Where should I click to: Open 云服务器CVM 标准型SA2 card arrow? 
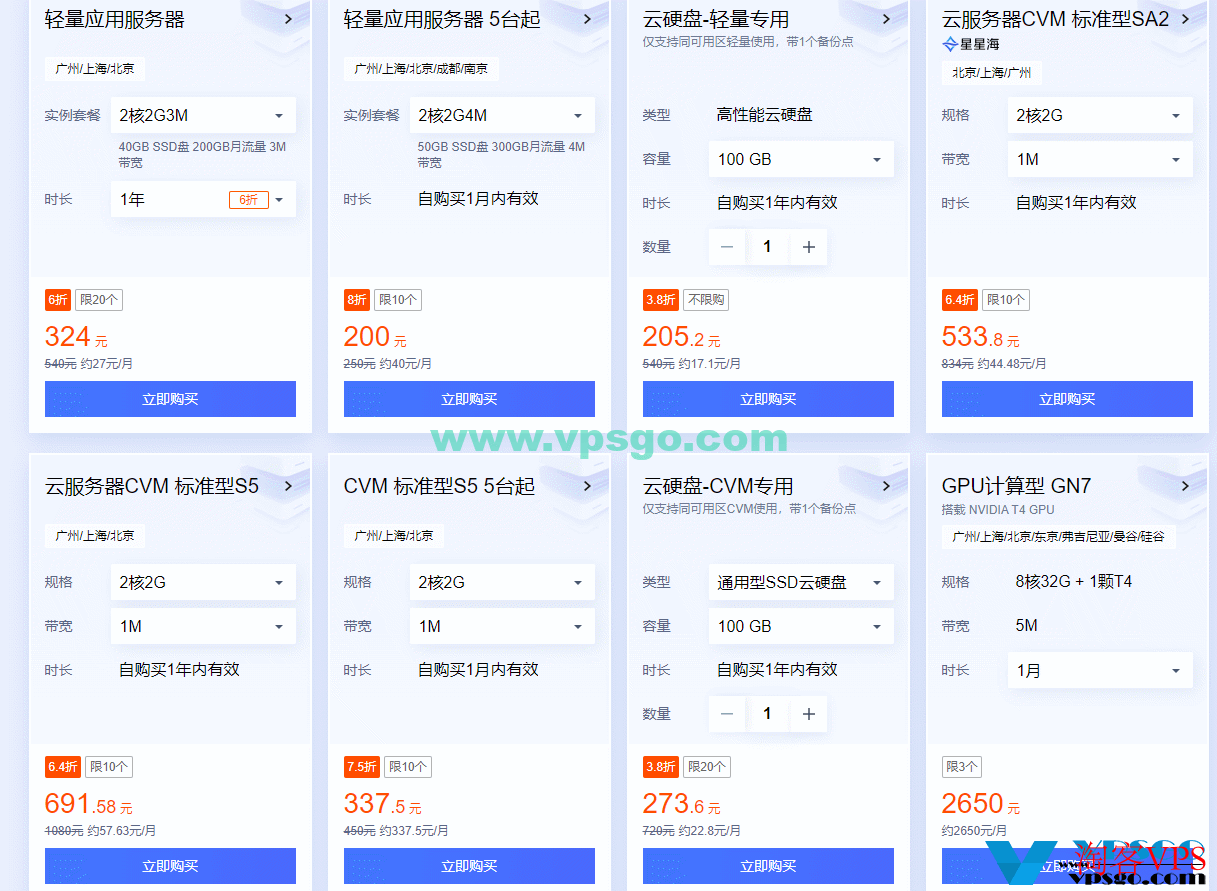1185,19
